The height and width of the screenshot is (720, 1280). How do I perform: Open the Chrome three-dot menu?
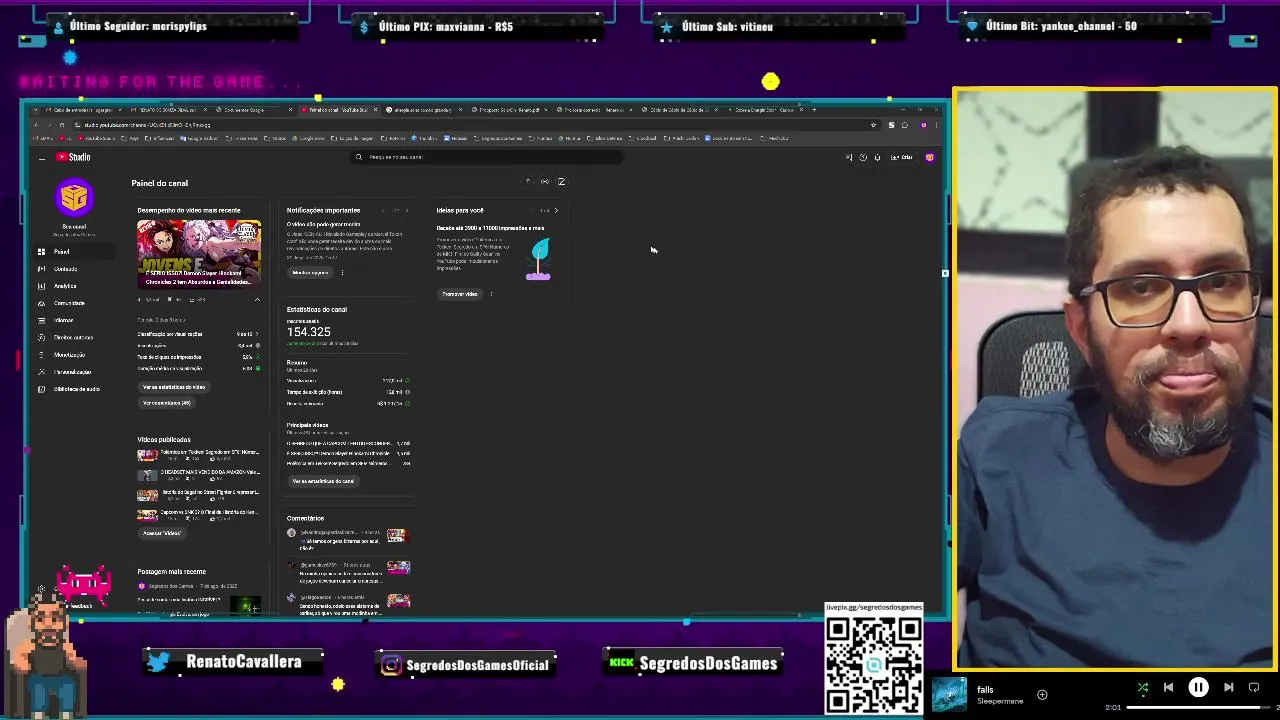tap(936, 125)
